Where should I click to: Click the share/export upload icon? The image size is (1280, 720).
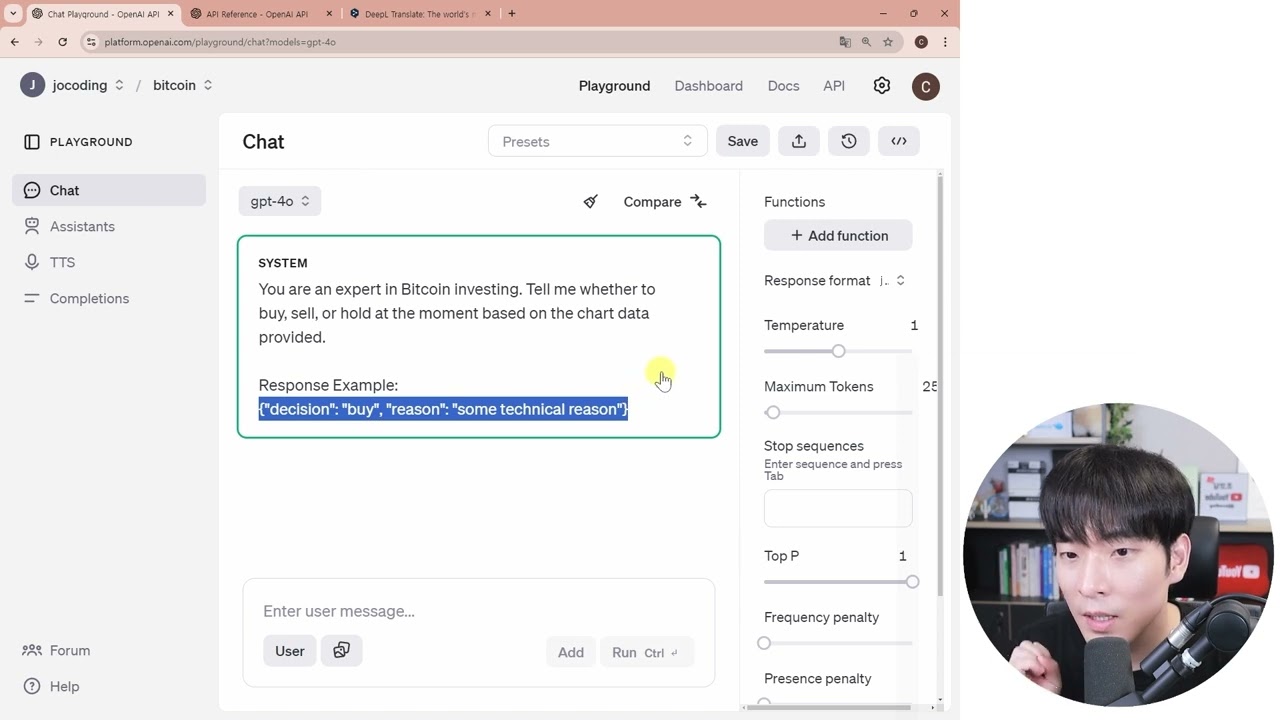click(x=799, y=141)
